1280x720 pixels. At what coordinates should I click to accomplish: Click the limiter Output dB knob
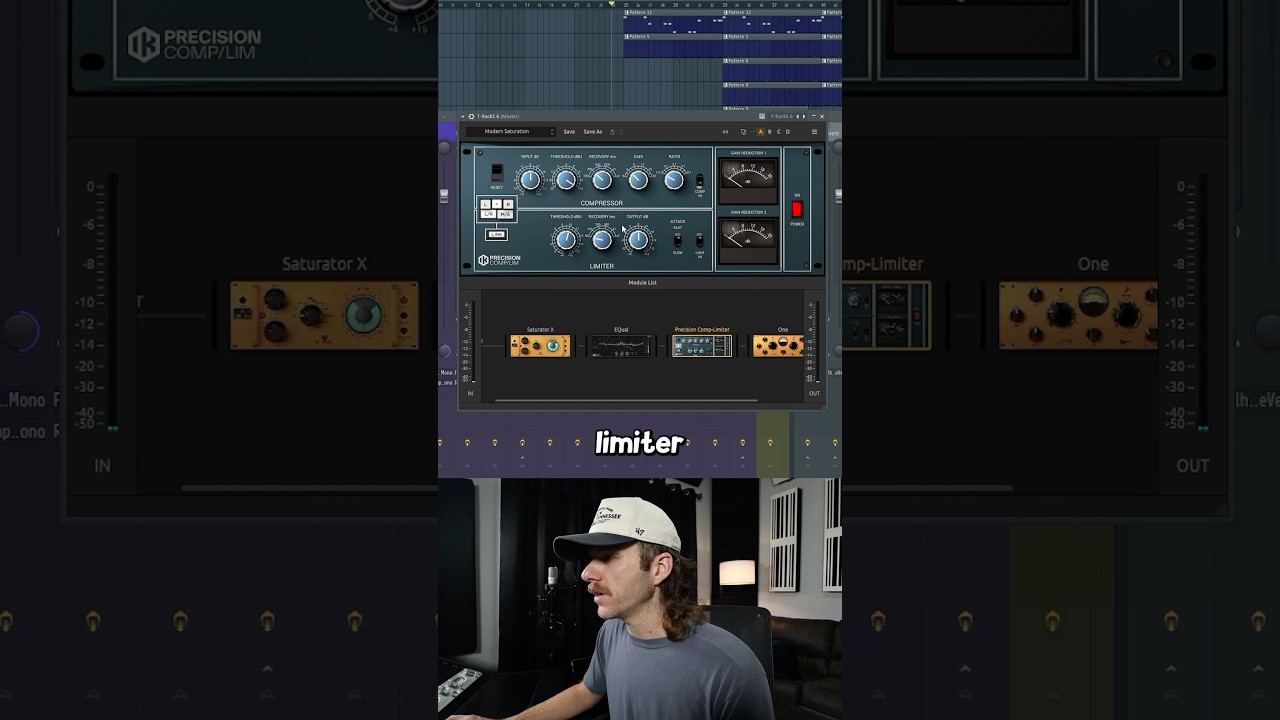[638, 240]
